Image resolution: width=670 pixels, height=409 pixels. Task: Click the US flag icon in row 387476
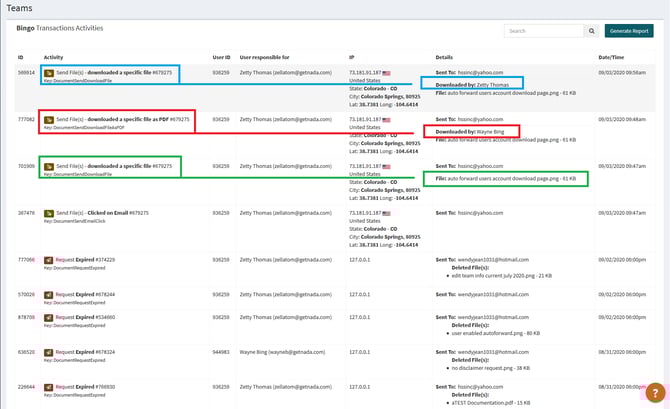[x=385, y=212]
